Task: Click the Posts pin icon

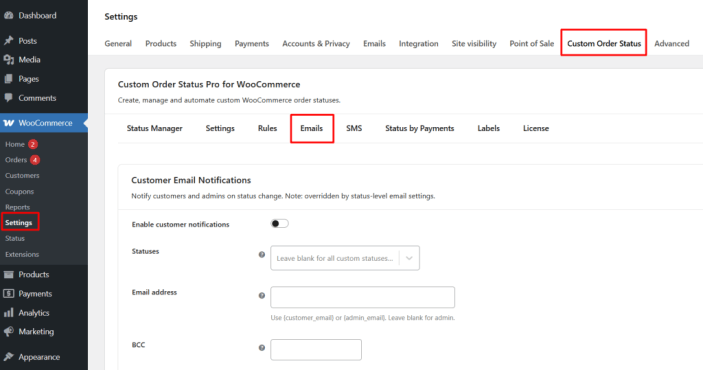Action: [x=9, y=41]
